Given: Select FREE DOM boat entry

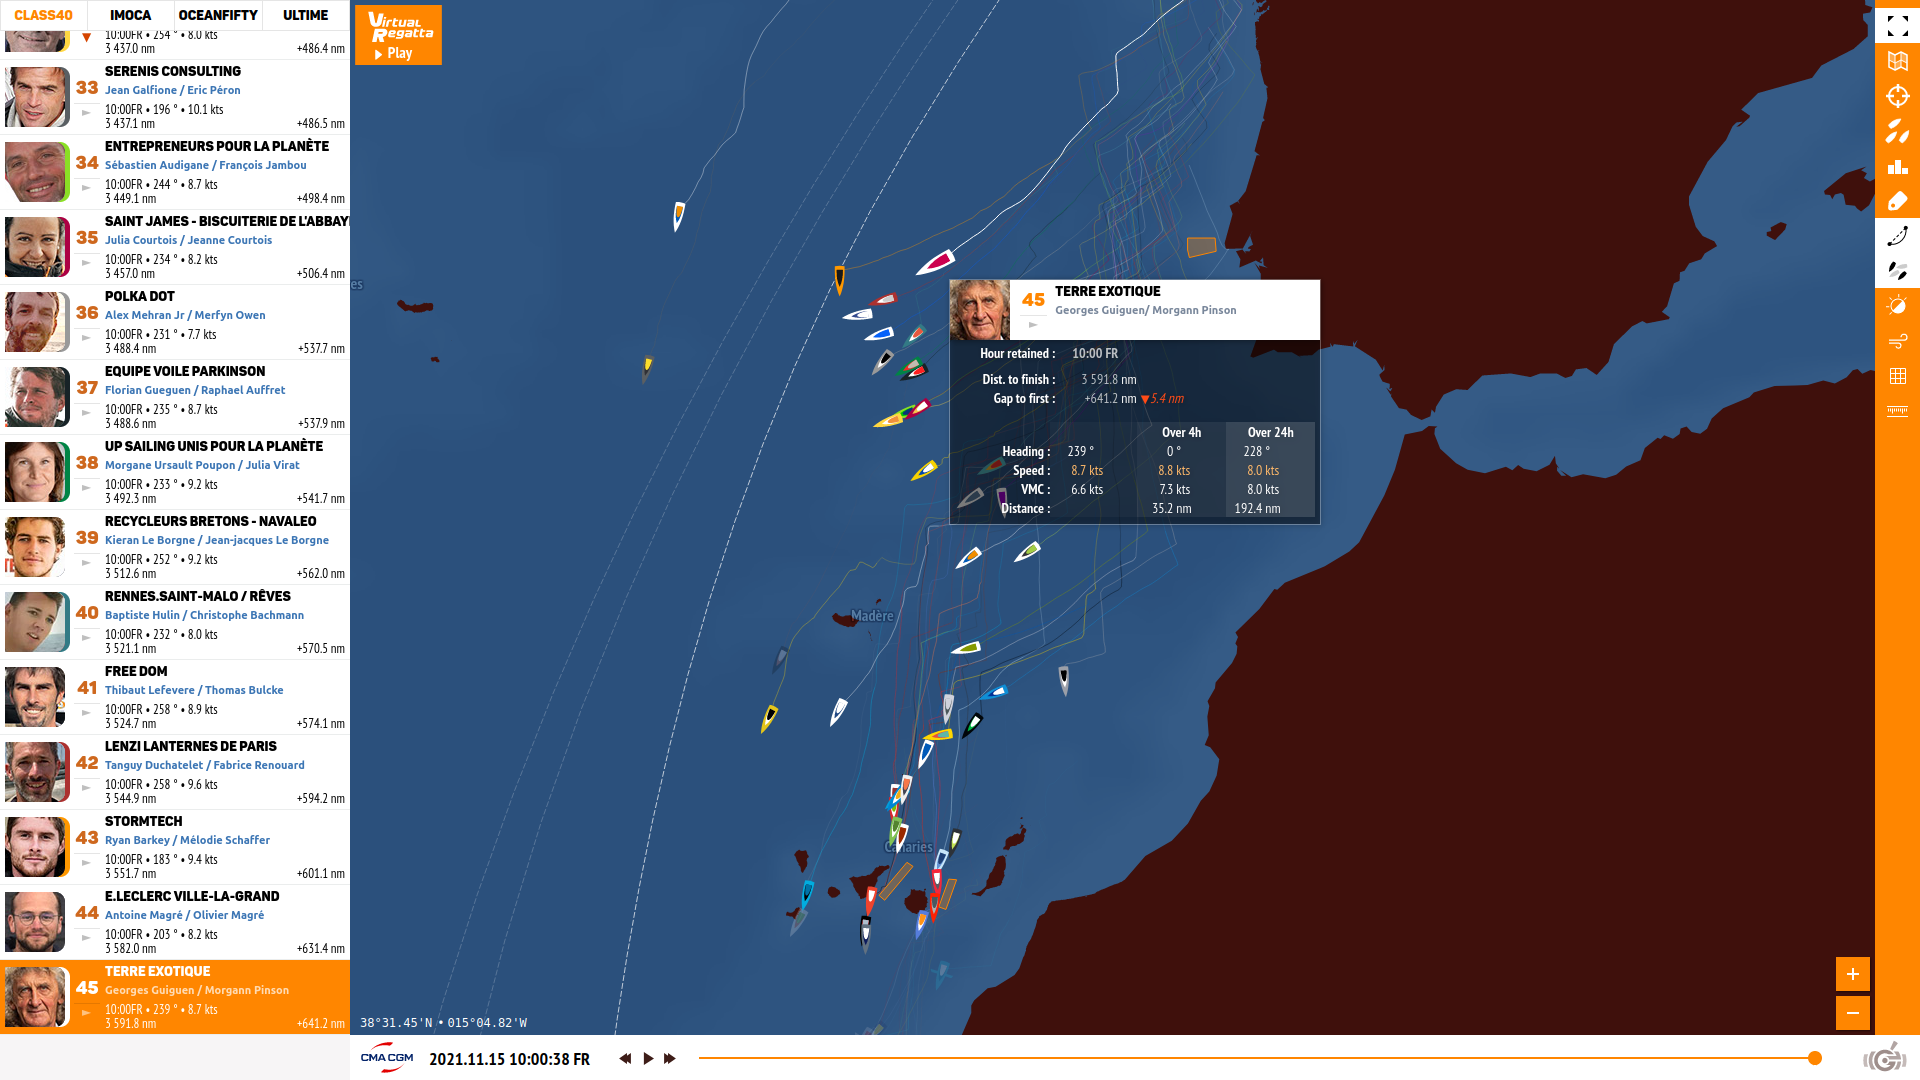Looking at the screenshot, I should [175, 697].
